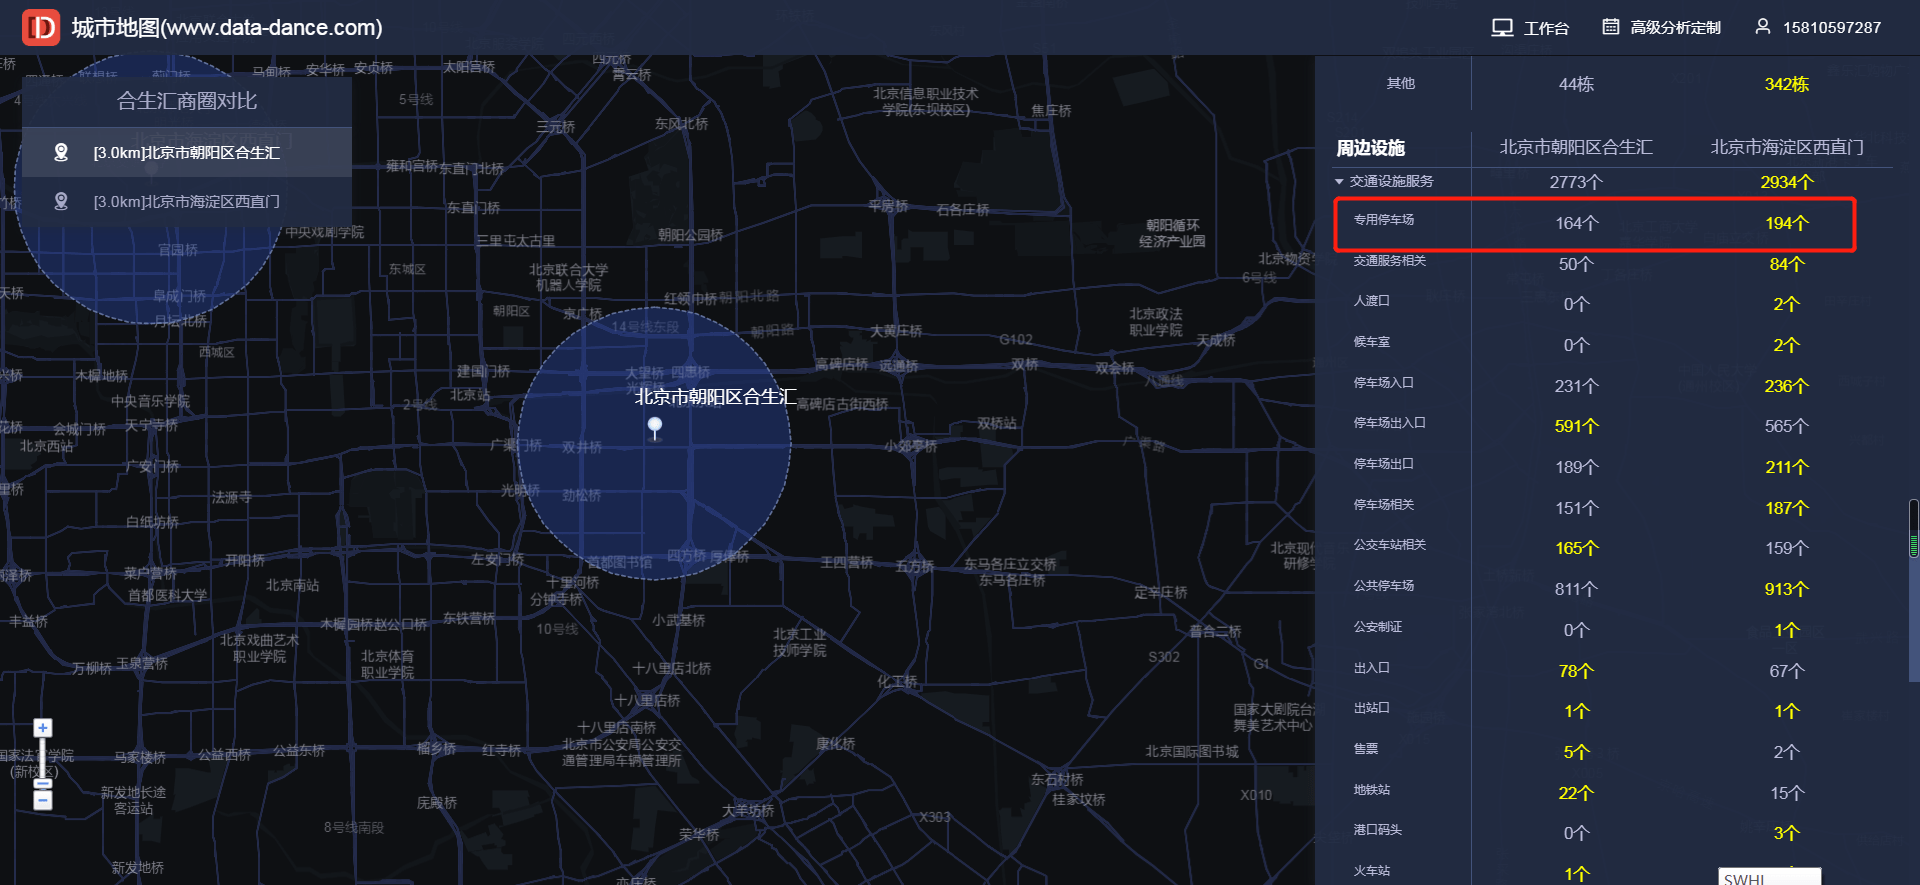The image size is (1920, 885).
Task: Click the 工作台 text link
Action: pos(1546,28)
